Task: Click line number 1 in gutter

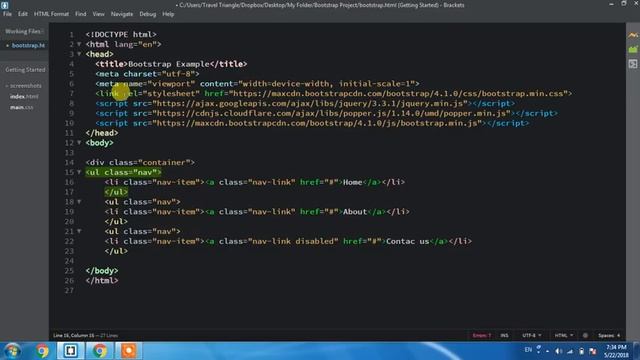Action: tap(71, 34)
